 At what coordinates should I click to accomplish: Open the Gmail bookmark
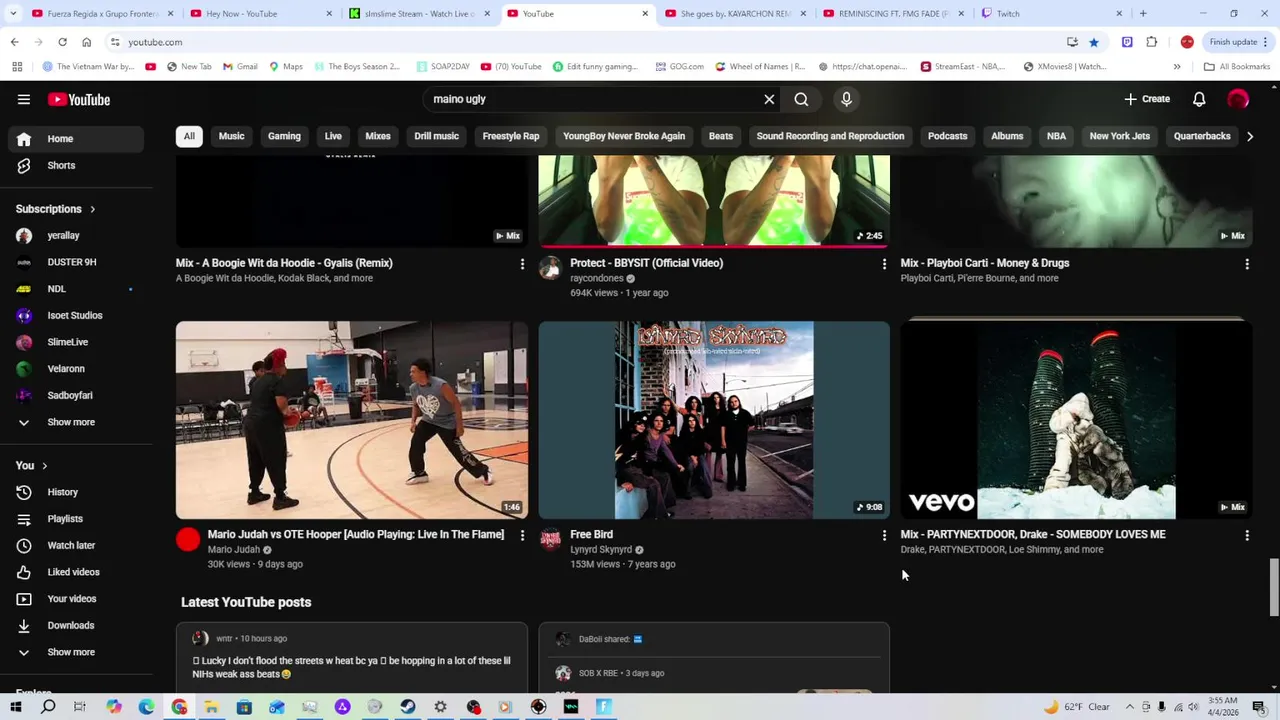(241, 67)
